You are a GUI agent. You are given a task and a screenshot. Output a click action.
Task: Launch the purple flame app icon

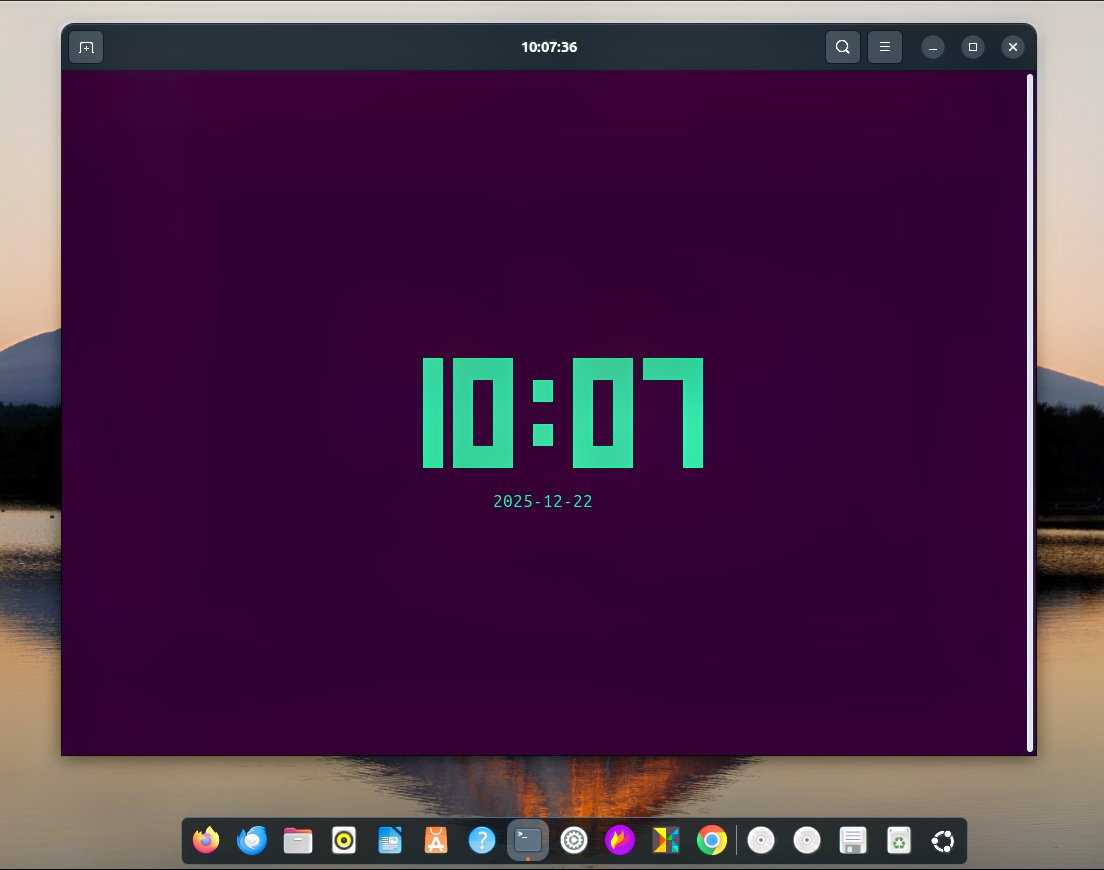tap(620, 840)
